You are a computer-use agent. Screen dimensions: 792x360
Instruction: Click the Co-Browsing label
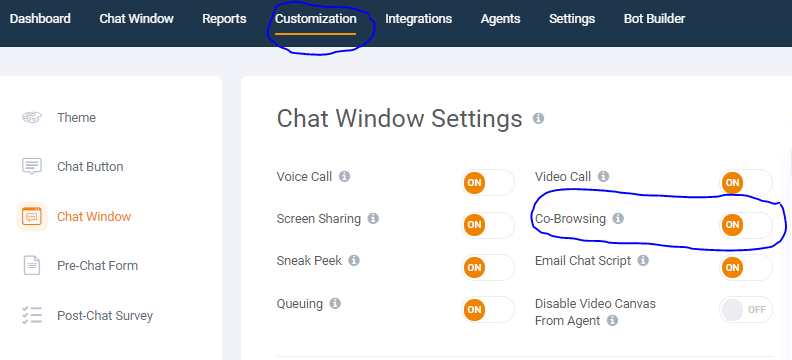[570, 219]
